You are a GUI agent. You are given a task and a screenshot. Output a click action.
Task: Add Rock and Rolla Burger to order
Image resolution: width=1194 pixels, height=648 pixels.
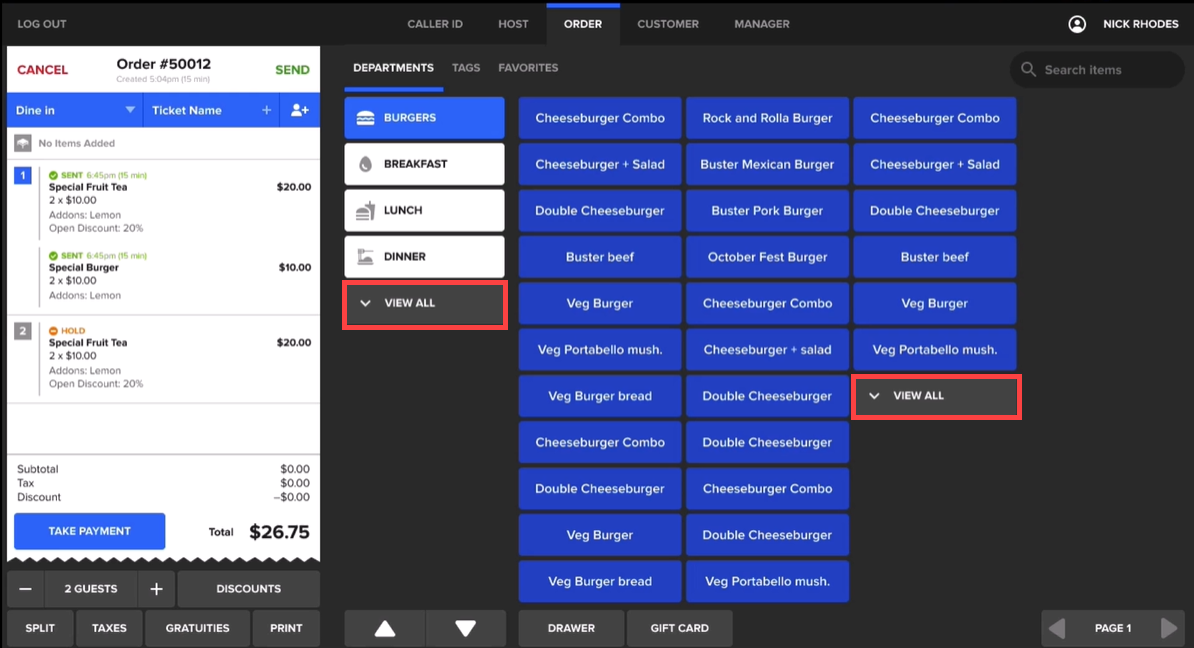point(767,118)
